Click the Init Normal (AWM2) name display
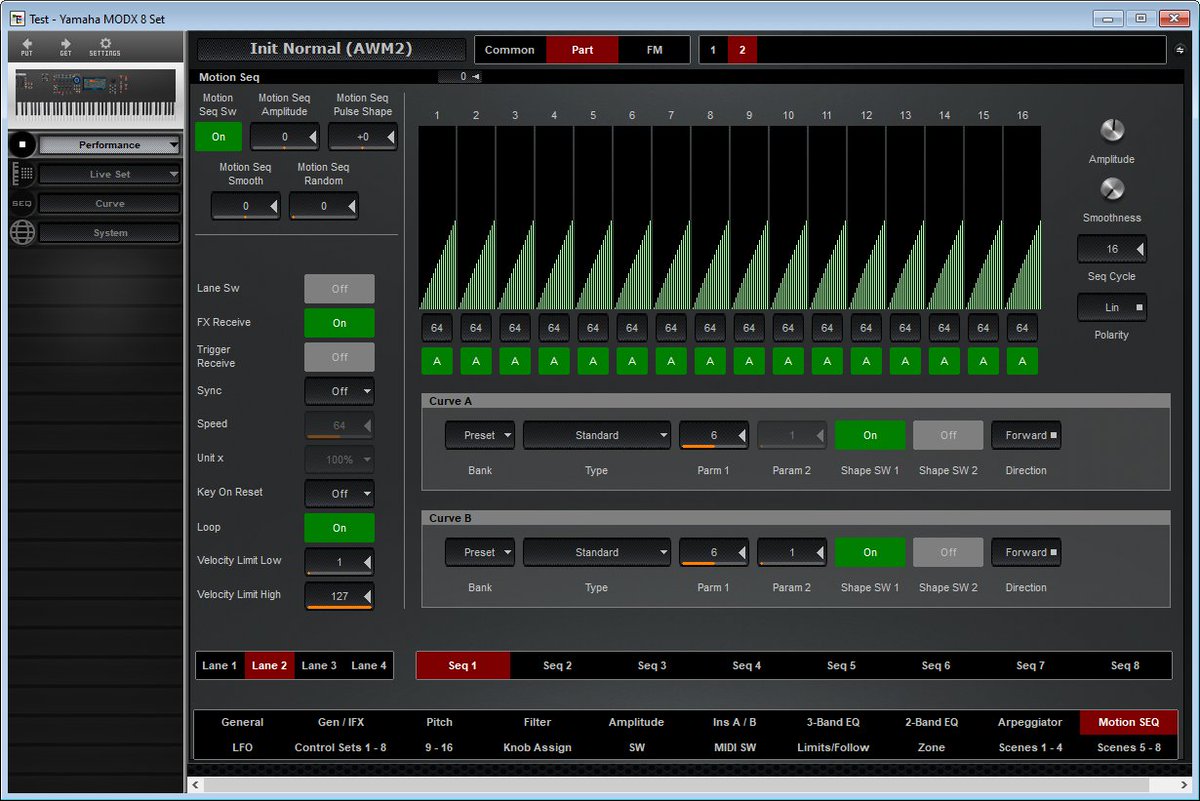 click(x=331, y=49)
